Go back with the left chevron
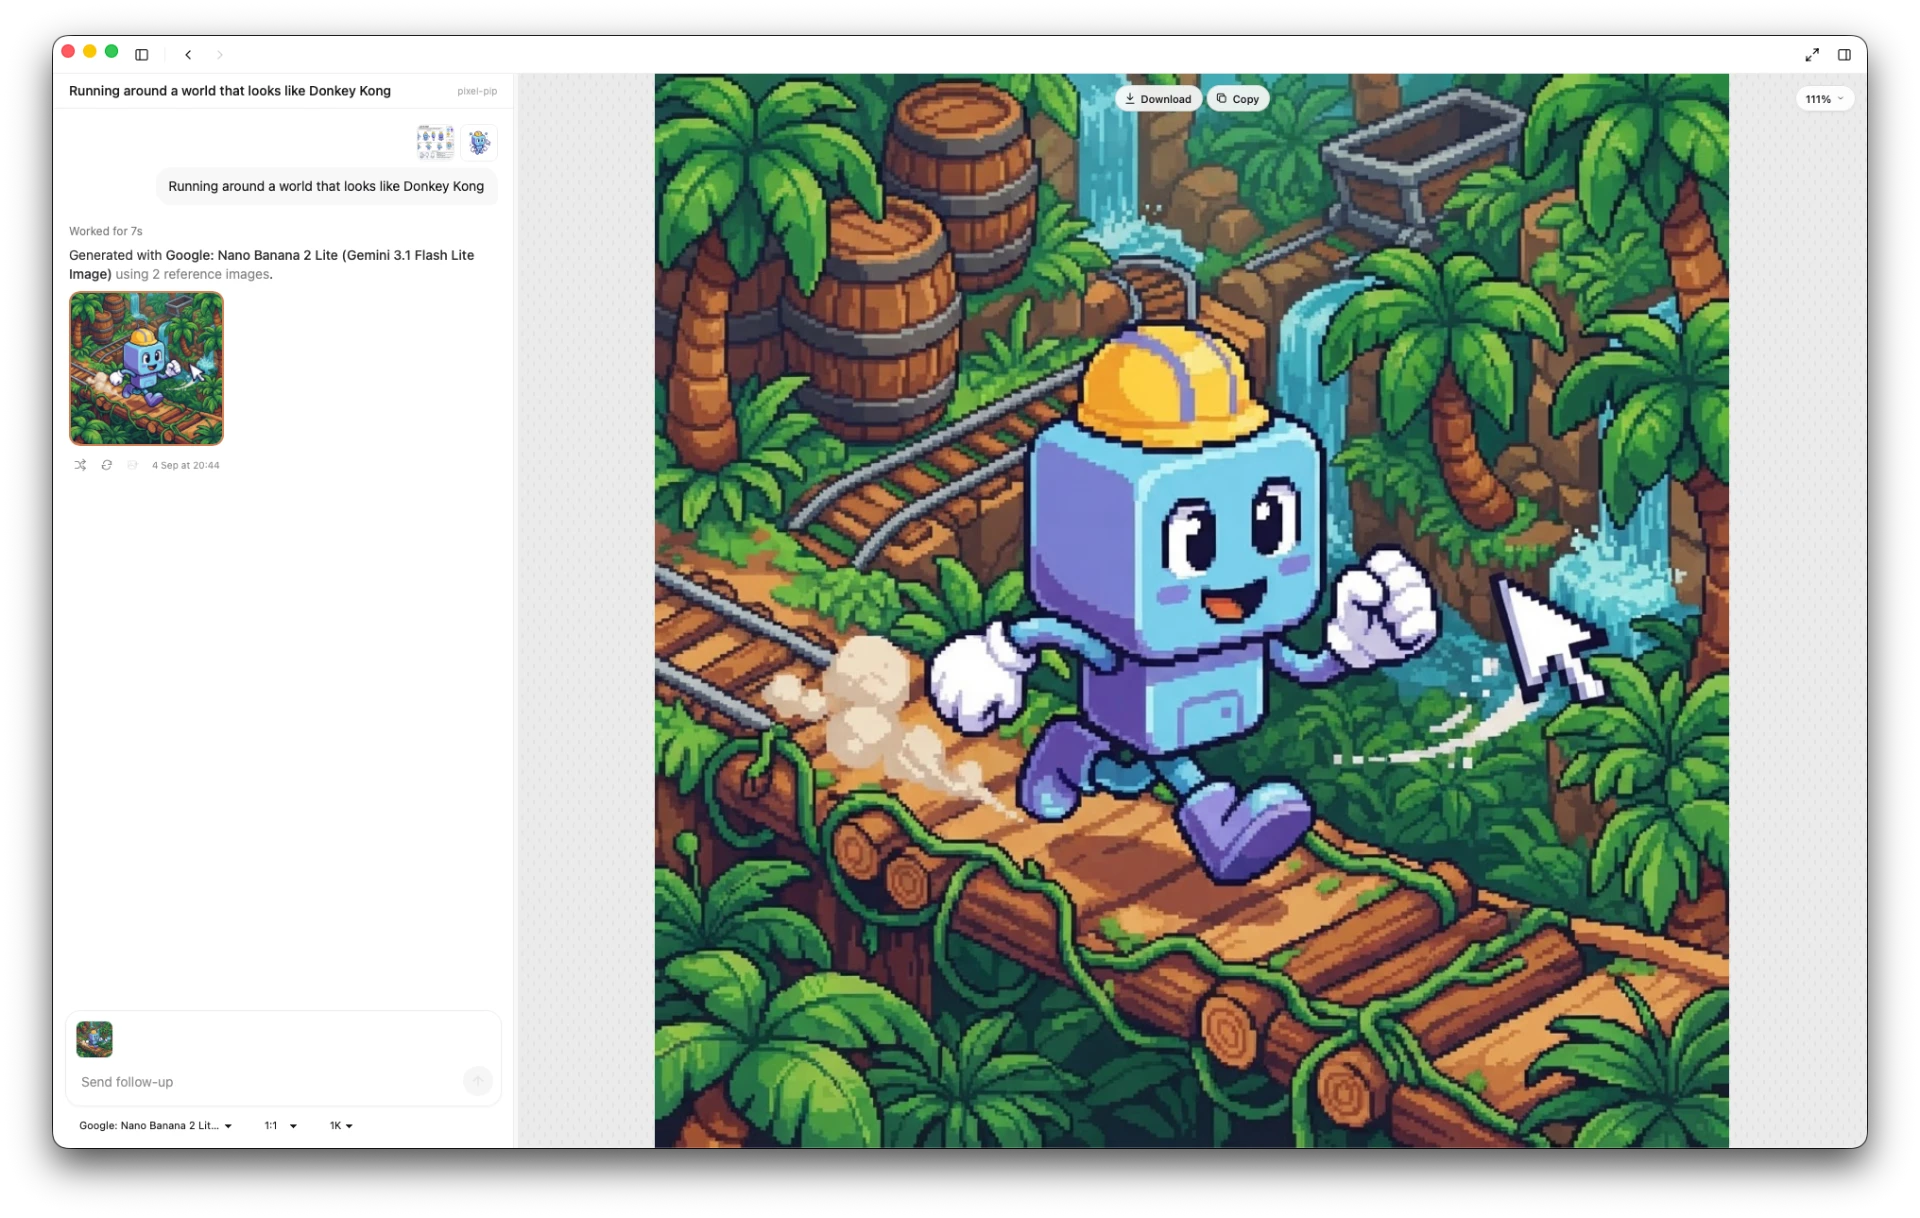Screen dimensions: 1920x1218 (188, 55)
